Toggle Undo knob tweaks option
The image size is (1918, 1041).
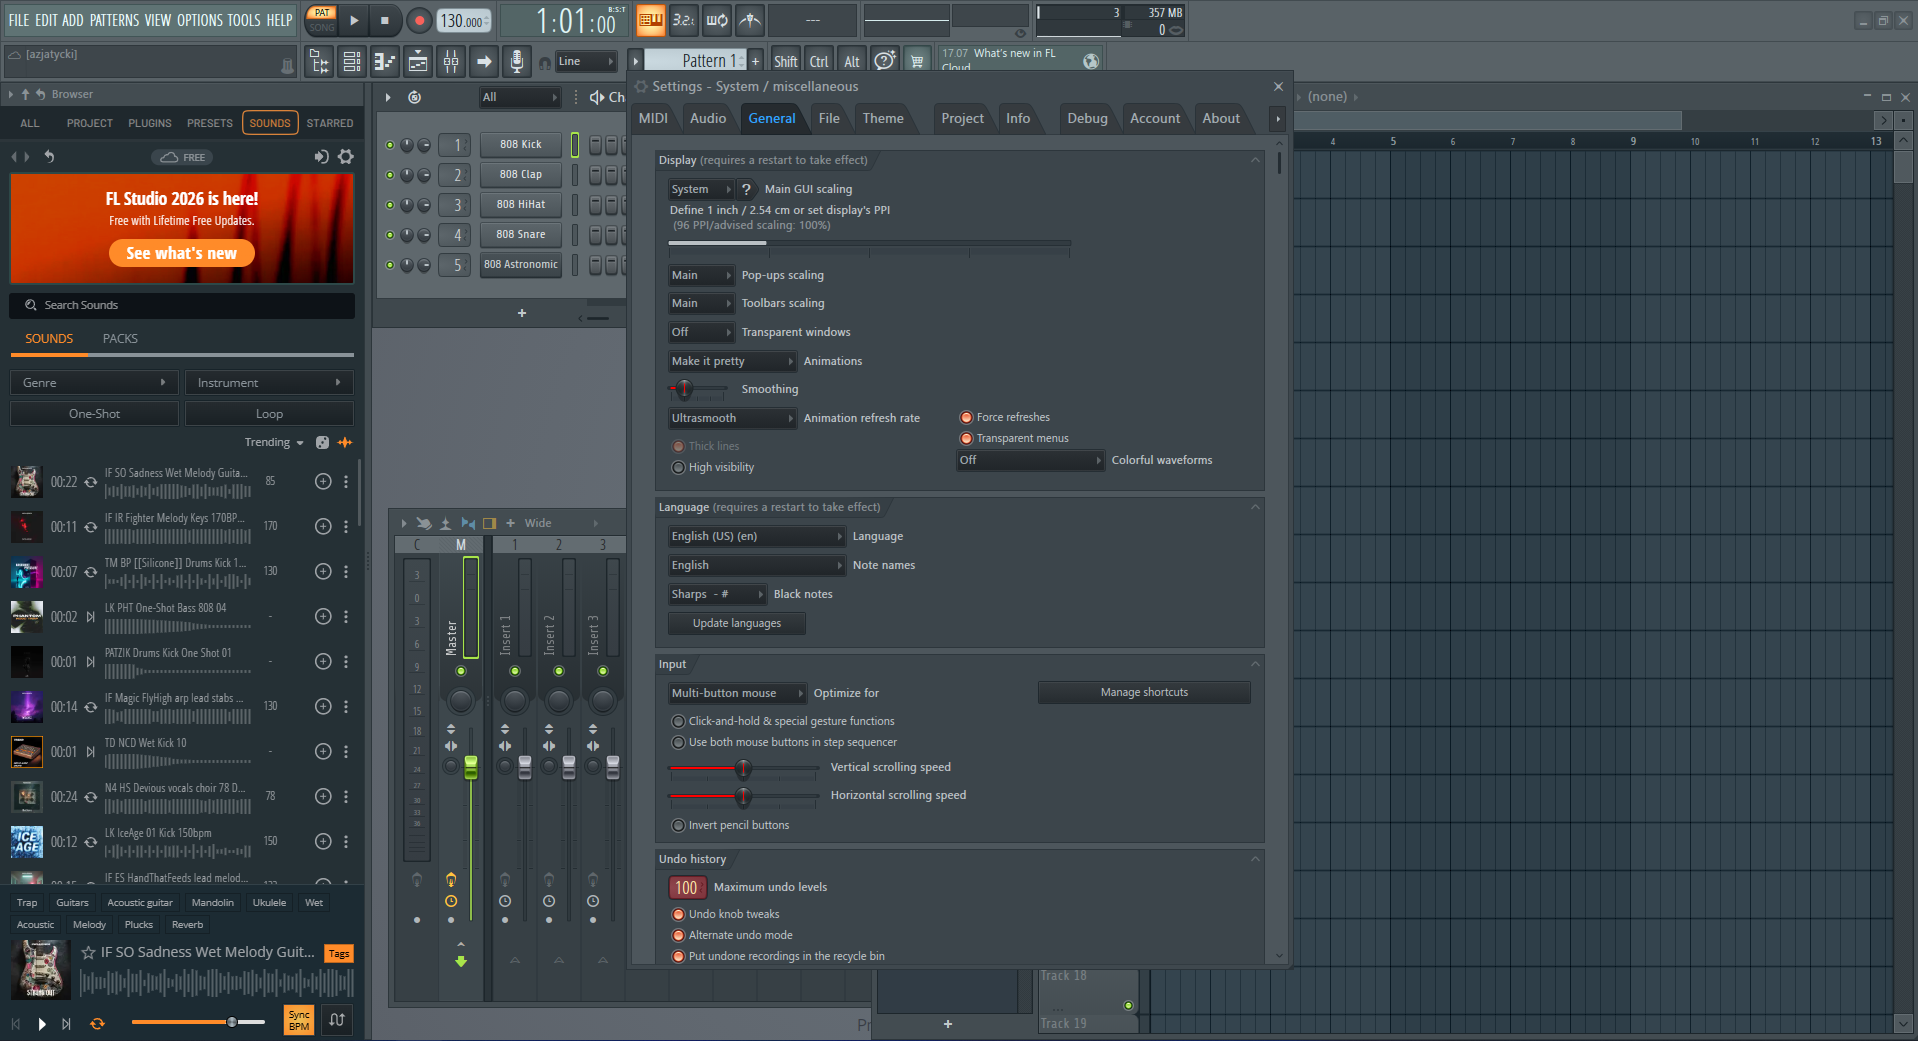(678, 914)
